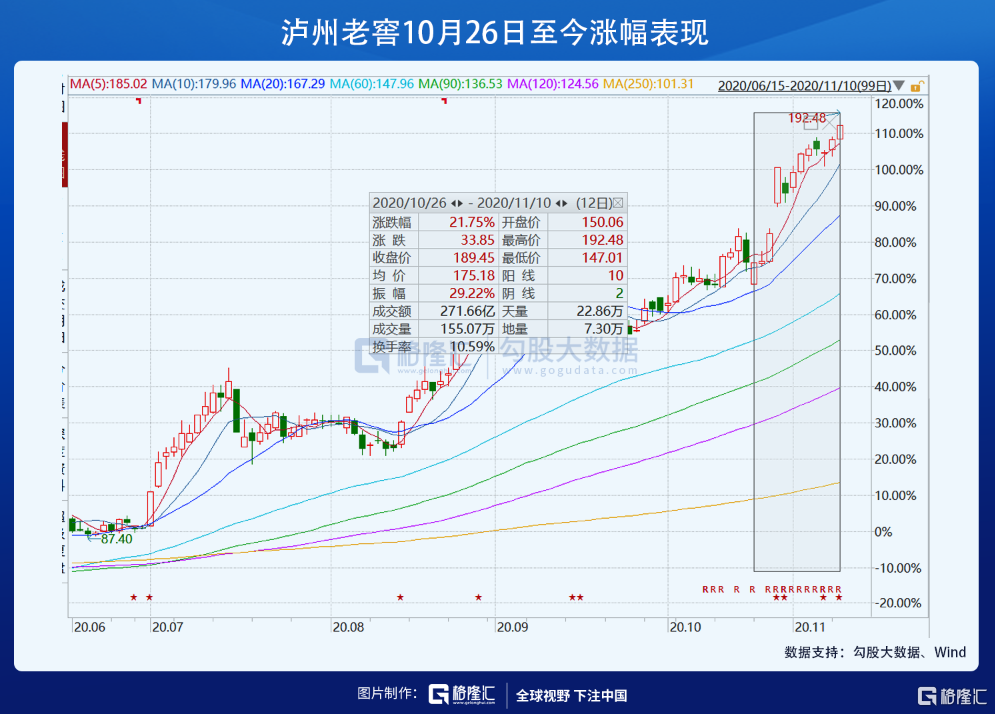Click the first red R marker in October
Viewport: 995px width, 714px height.
705,589
